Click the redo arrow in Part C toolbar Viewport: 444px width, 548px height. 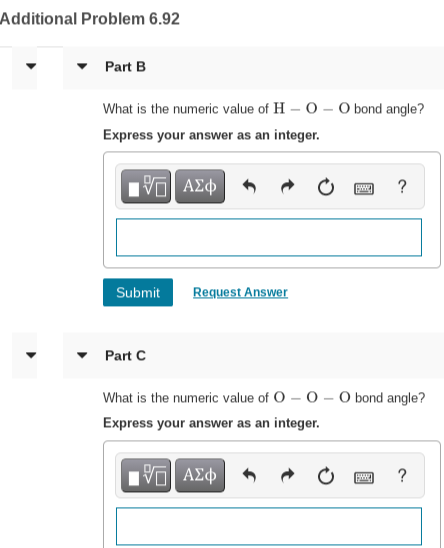point(287,476)
